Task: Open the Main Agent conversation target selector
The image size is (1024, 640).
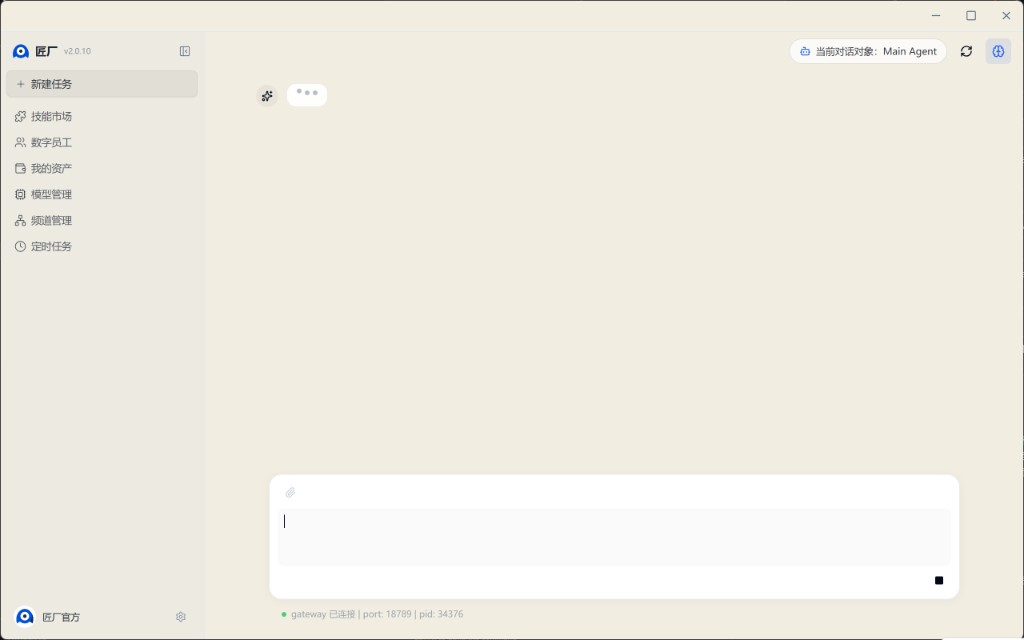Action: click(x=868, y=51)
